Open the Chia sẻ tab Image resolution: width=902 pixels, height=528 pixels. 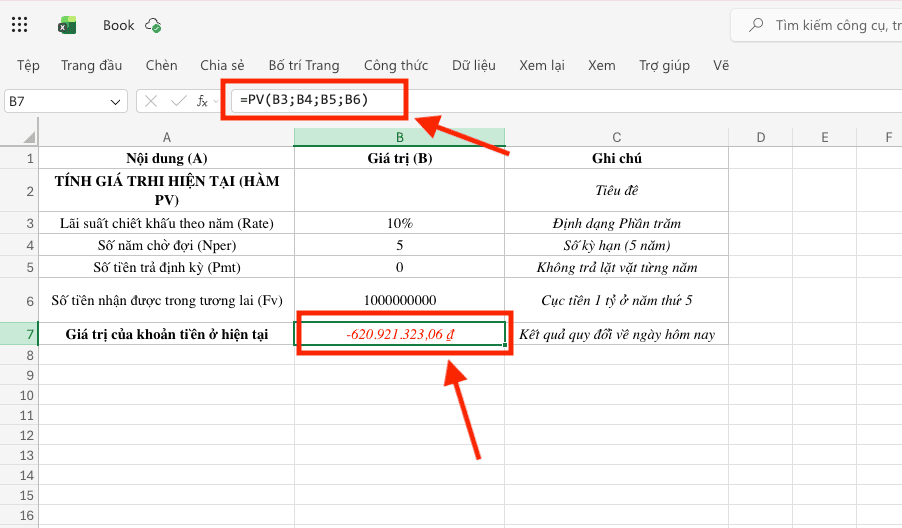pos(222,66)
